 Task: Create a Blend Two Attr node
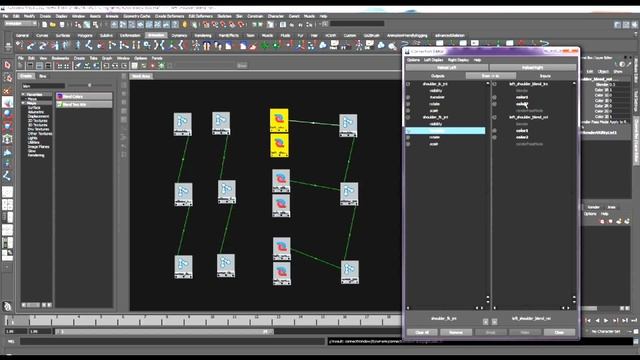[84, 104]
